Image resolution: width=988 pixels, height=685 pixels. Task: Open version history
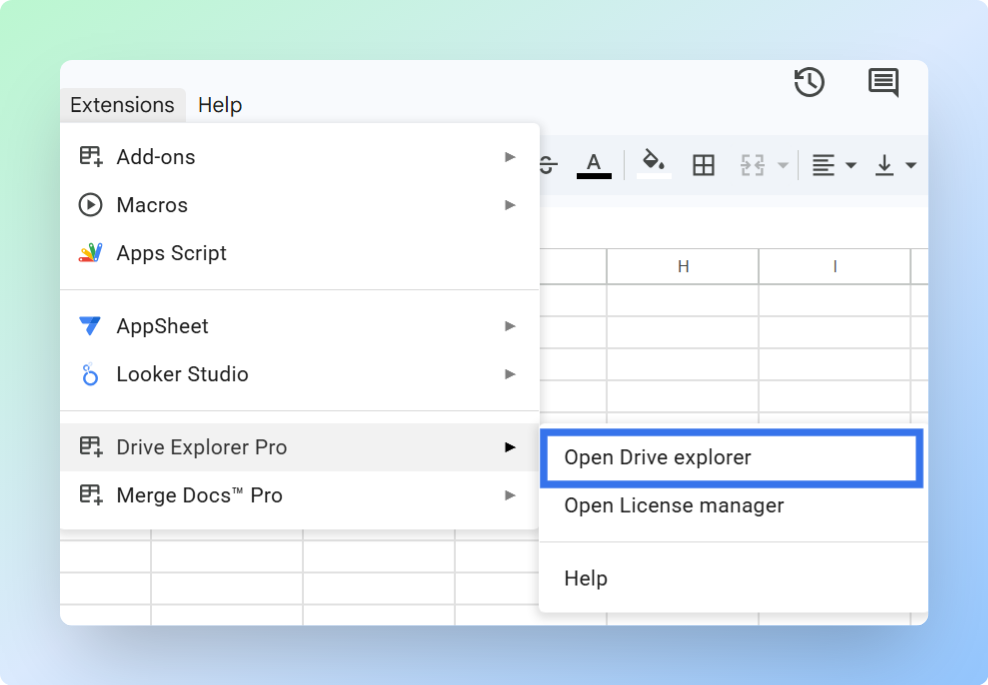point(809,83)
